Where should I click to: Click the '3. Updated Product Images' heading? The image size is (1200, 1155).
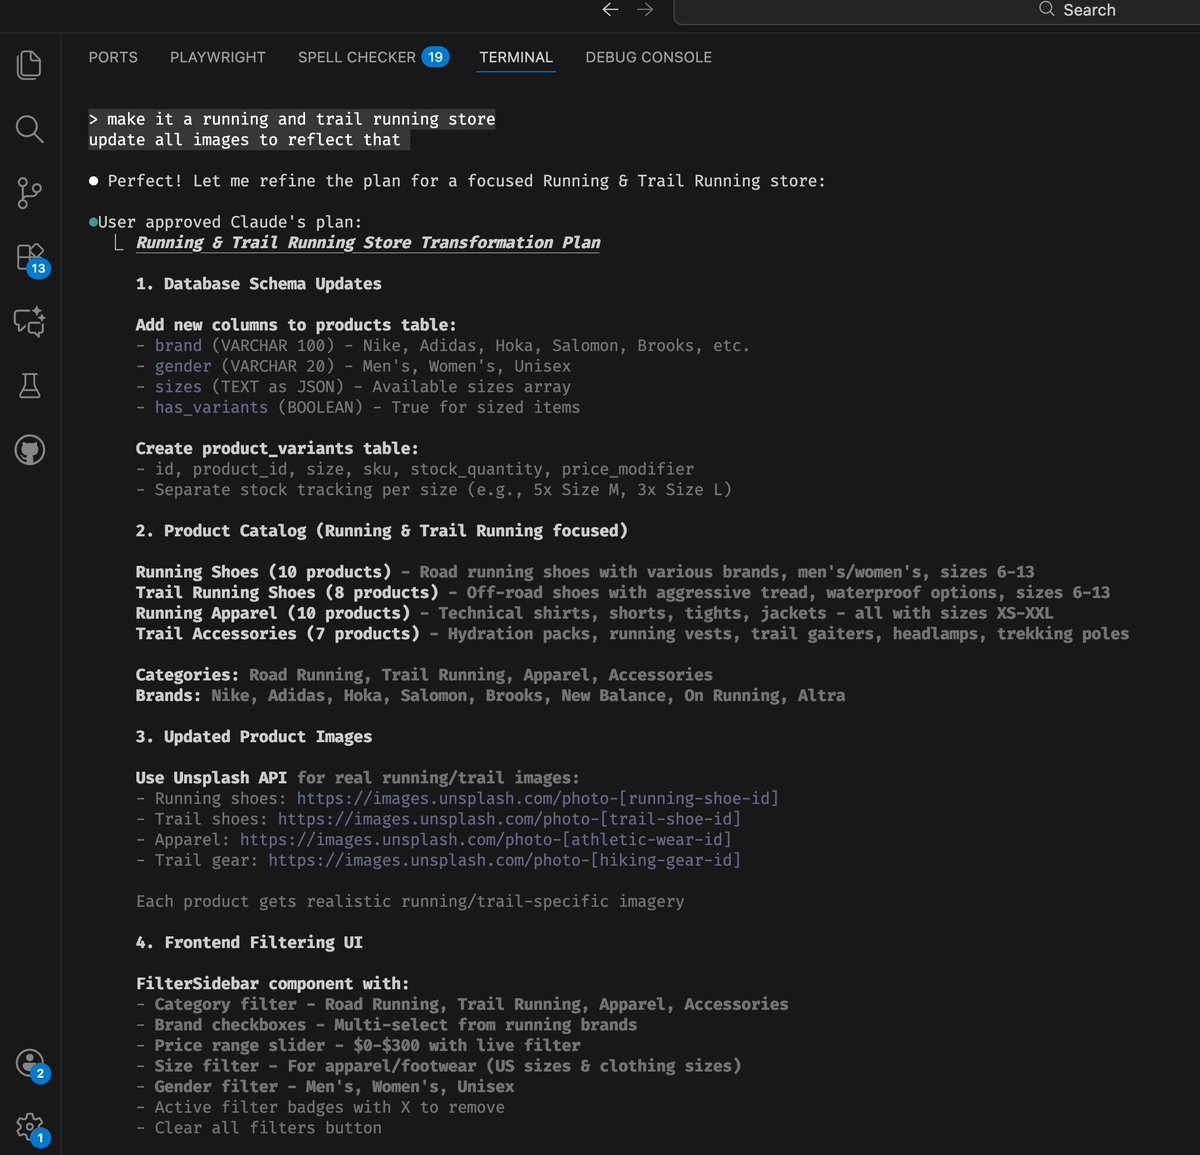pyautogui.click(x=254, y=737)
